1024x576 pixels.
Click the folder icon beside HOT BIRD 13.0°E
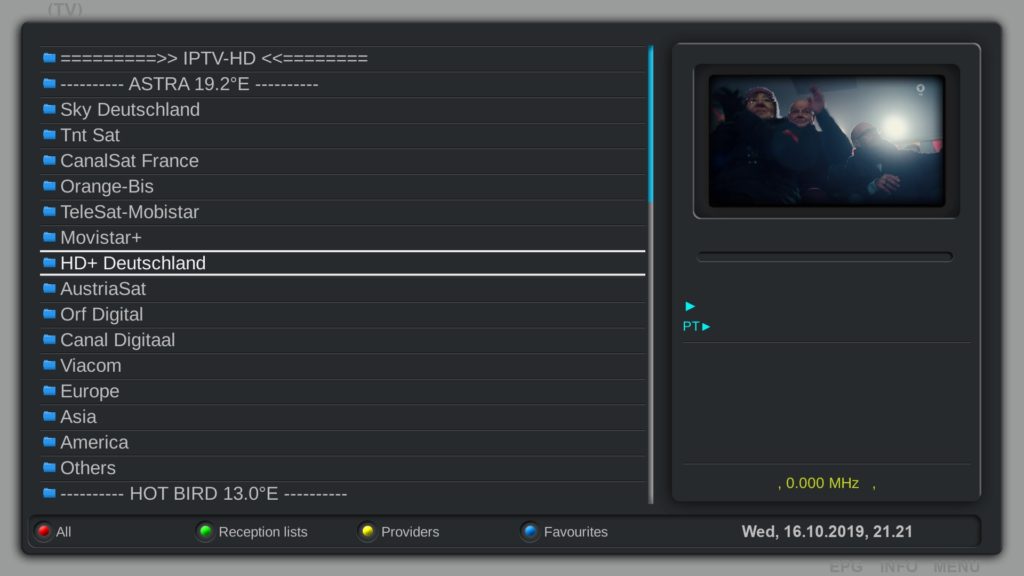click(x=49, y=493)
